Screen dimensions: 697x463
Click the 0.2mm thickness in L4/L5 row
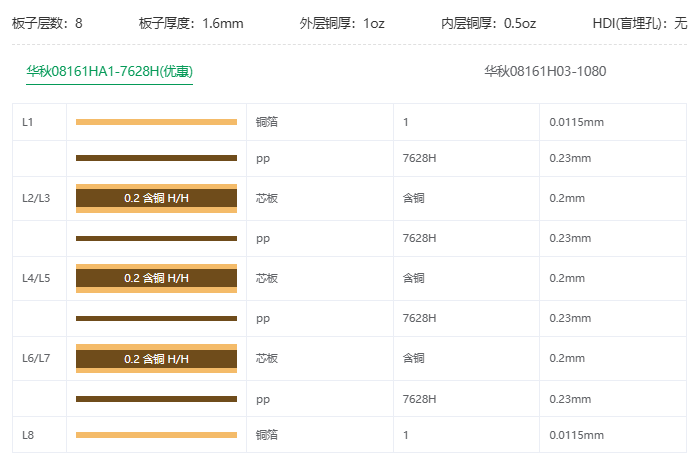567,278
